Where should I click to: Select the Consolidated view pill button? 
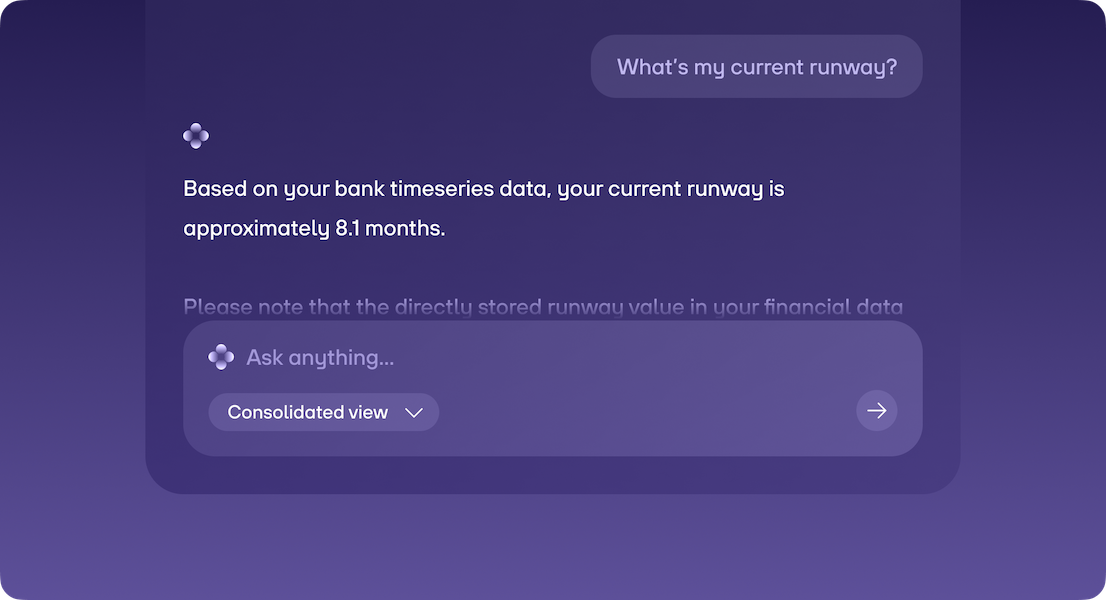click(x=323, y=411)
